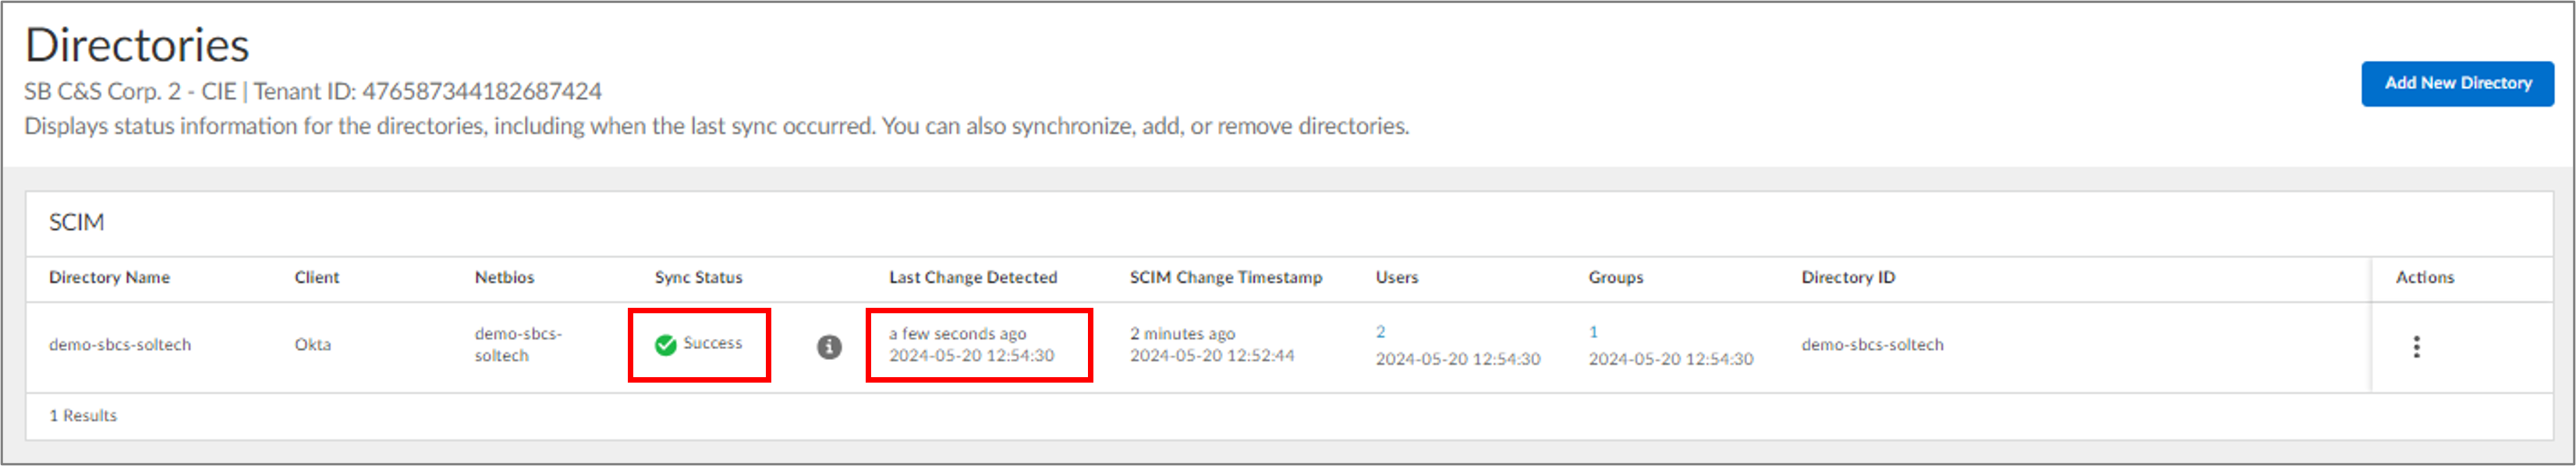Click the Netbios column header
Screen dimensions: 2576x466
tap(504, 277)
